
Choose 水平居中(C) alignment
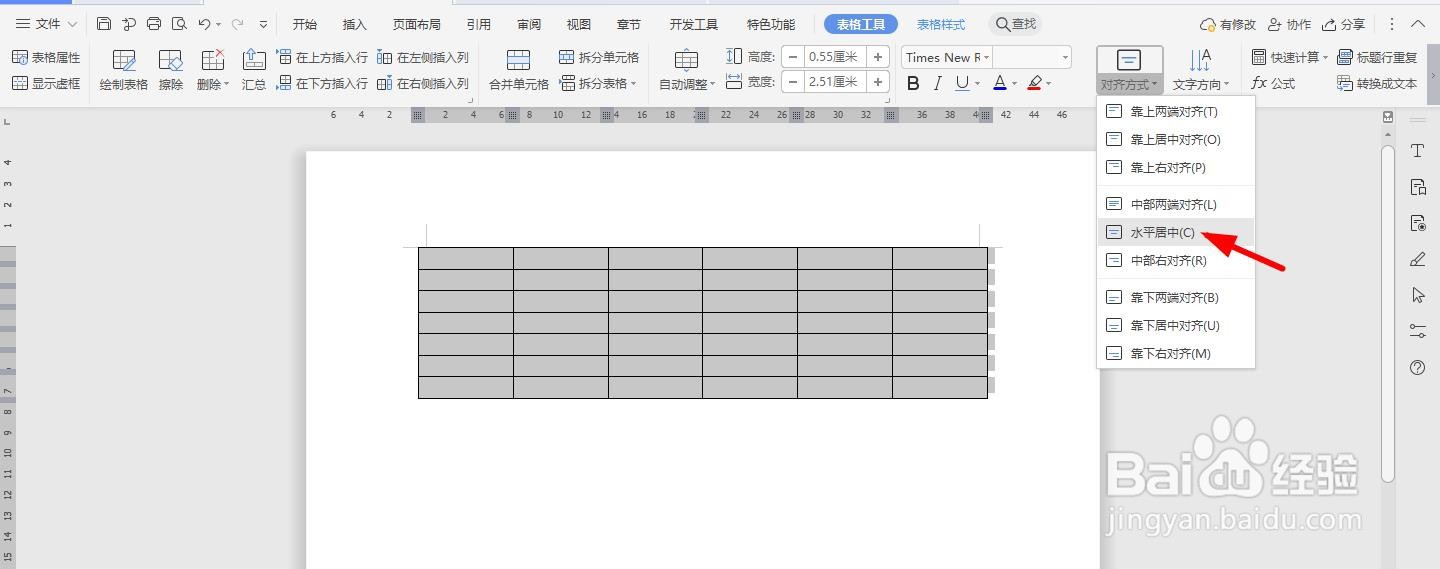(1176, 232)
